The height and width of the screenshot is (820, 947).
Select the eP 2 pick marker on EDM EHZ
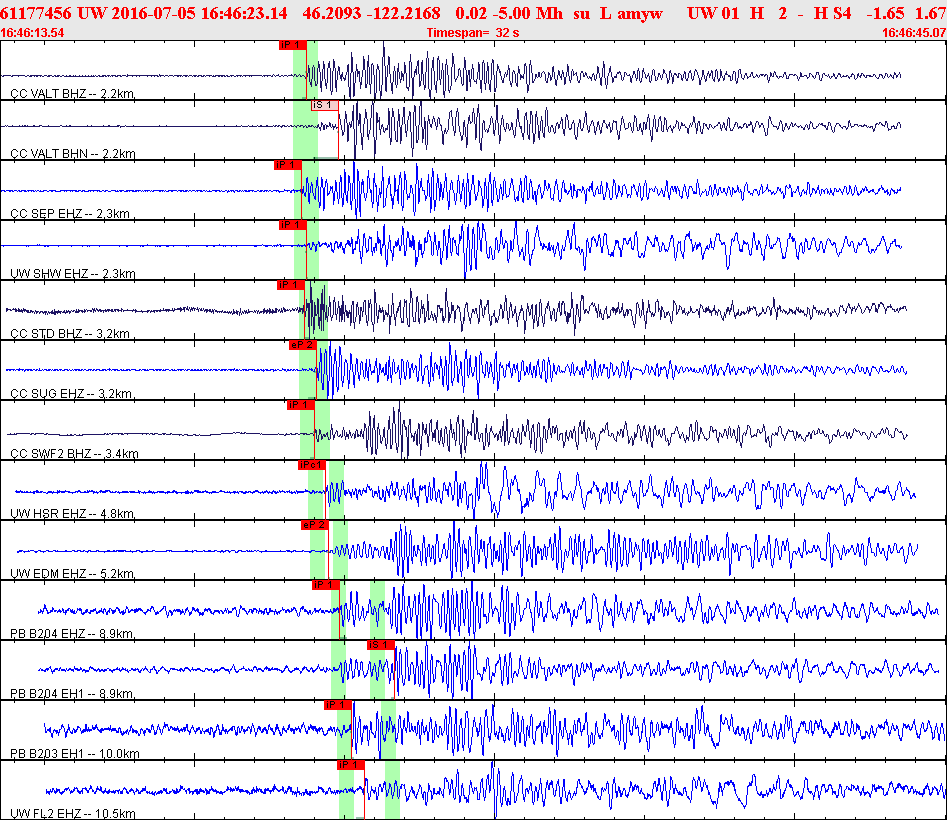point(315,525)
